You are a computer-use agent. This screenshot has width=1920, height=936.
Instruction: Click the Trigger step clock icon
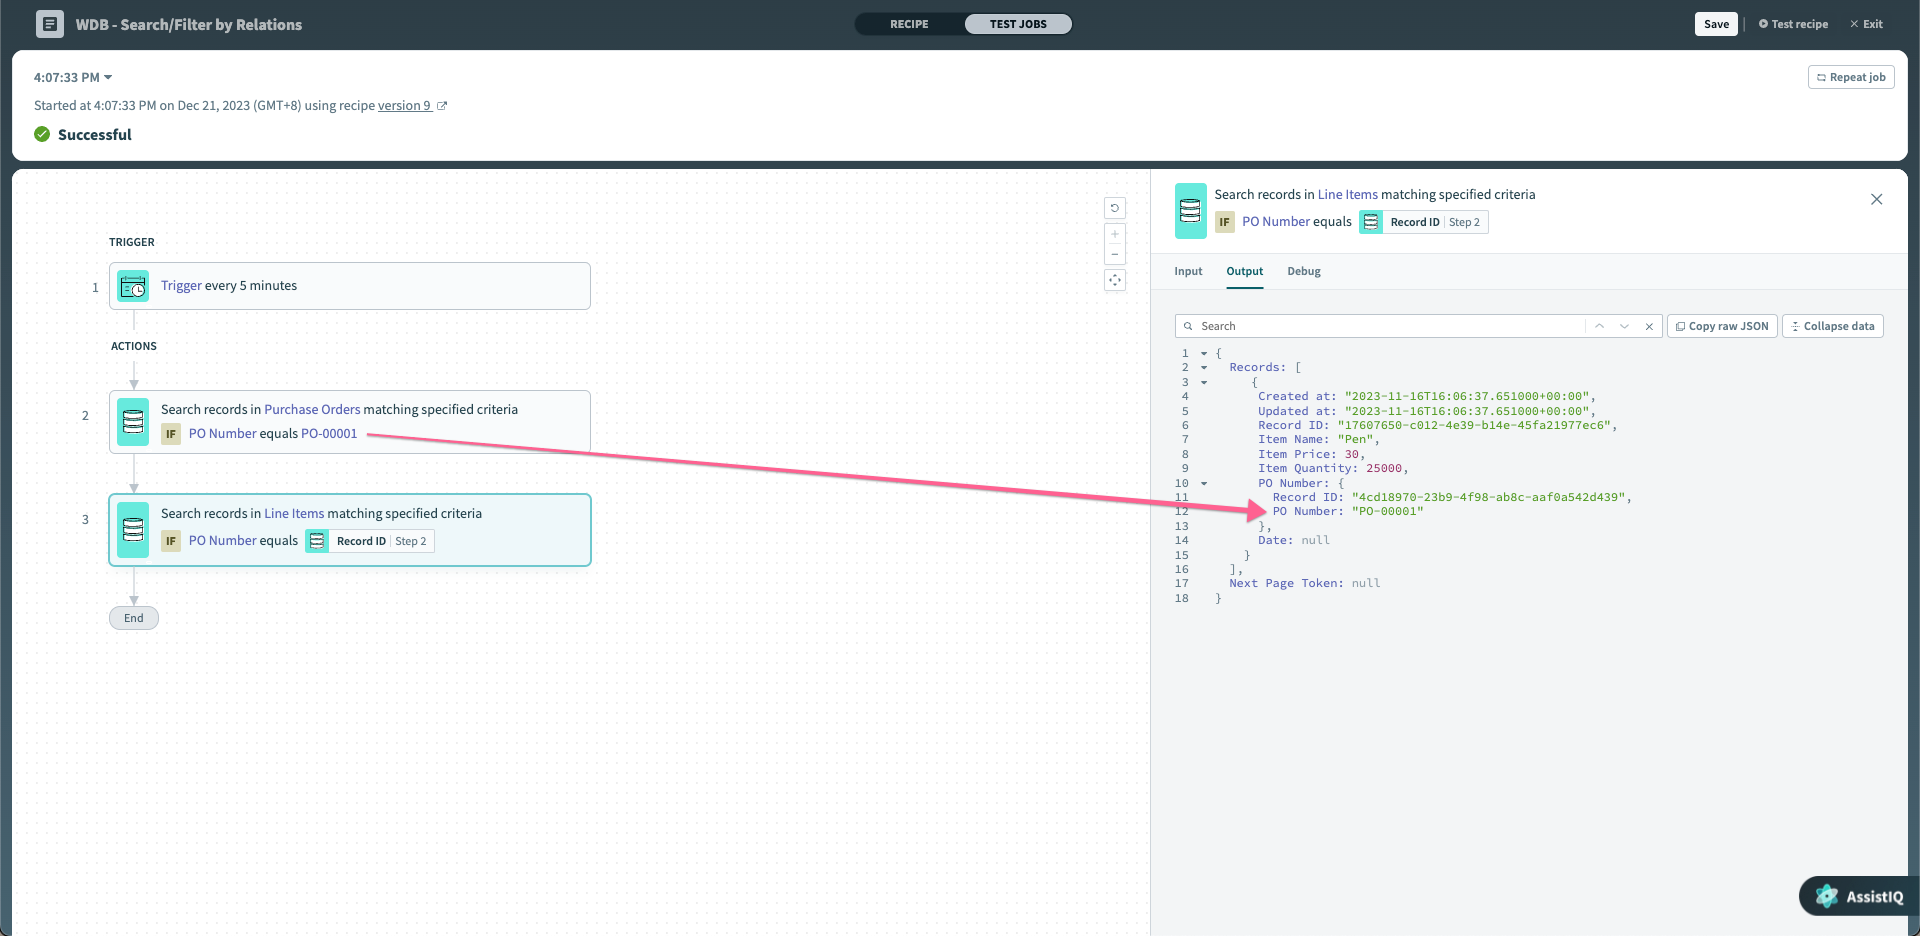[133, 286]
